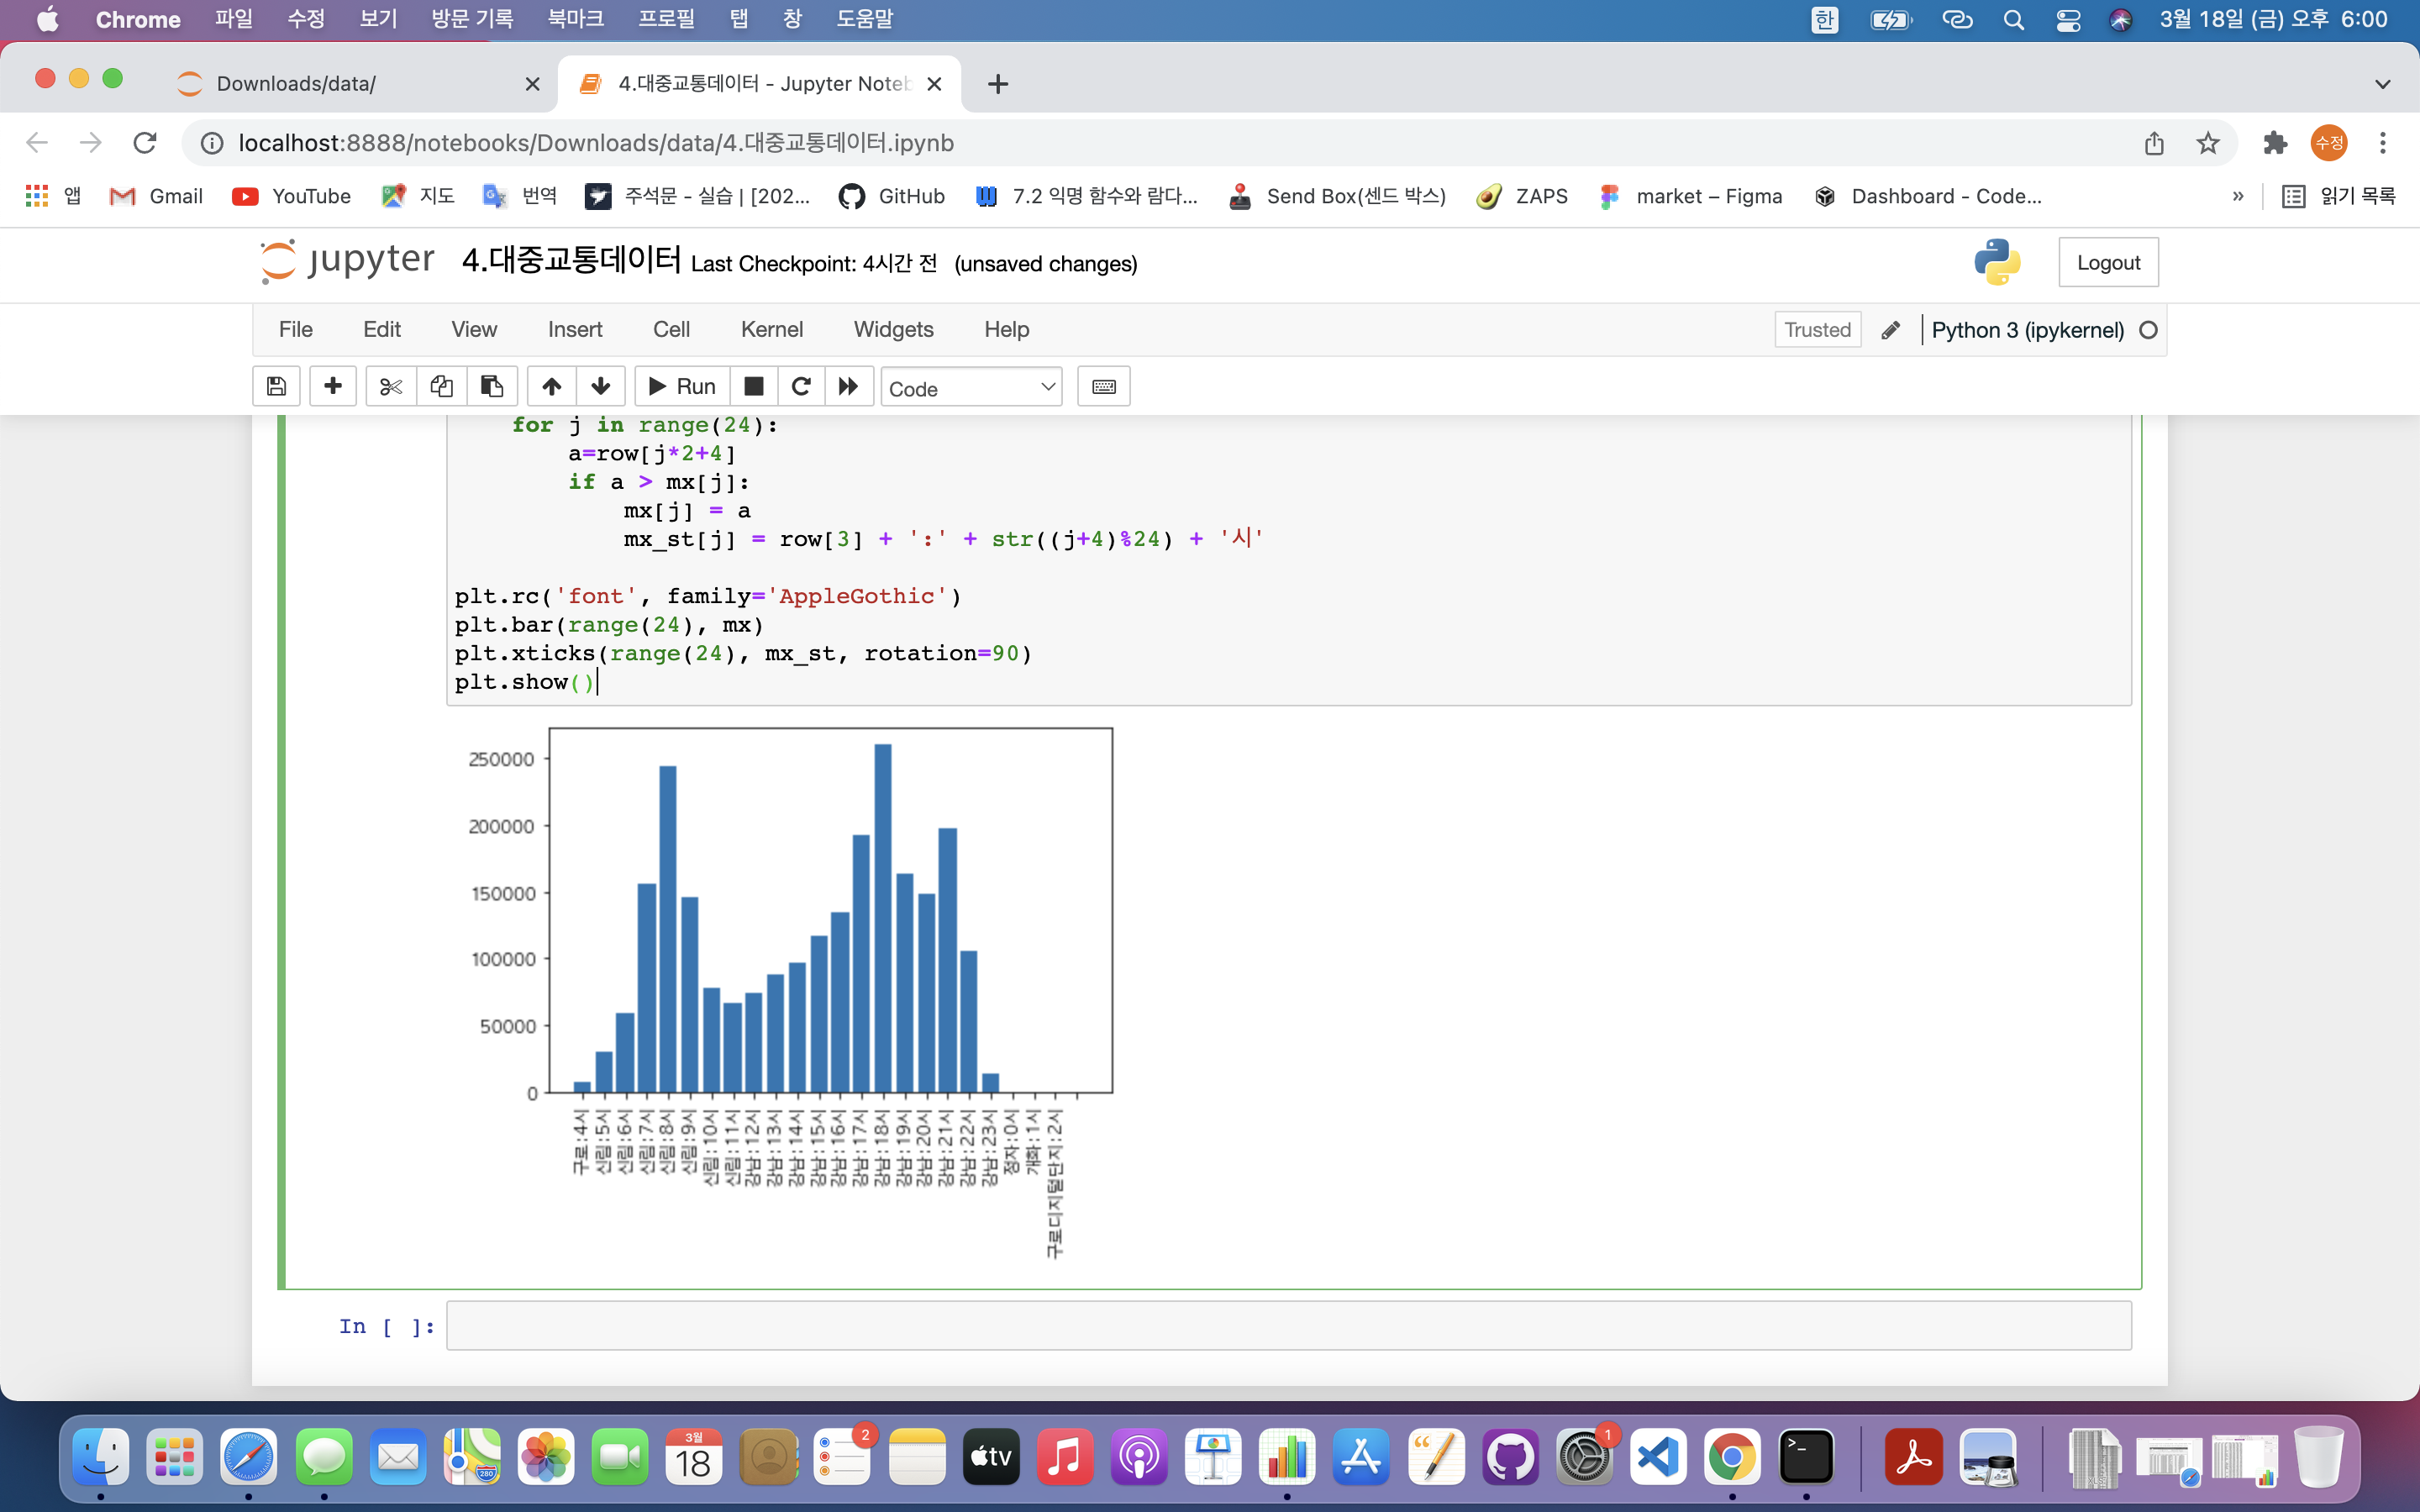The width and height of the screenshot is (2420, 1512).
Task: Paste cells below using the toolbar icon
Action: tap(492, 387)
